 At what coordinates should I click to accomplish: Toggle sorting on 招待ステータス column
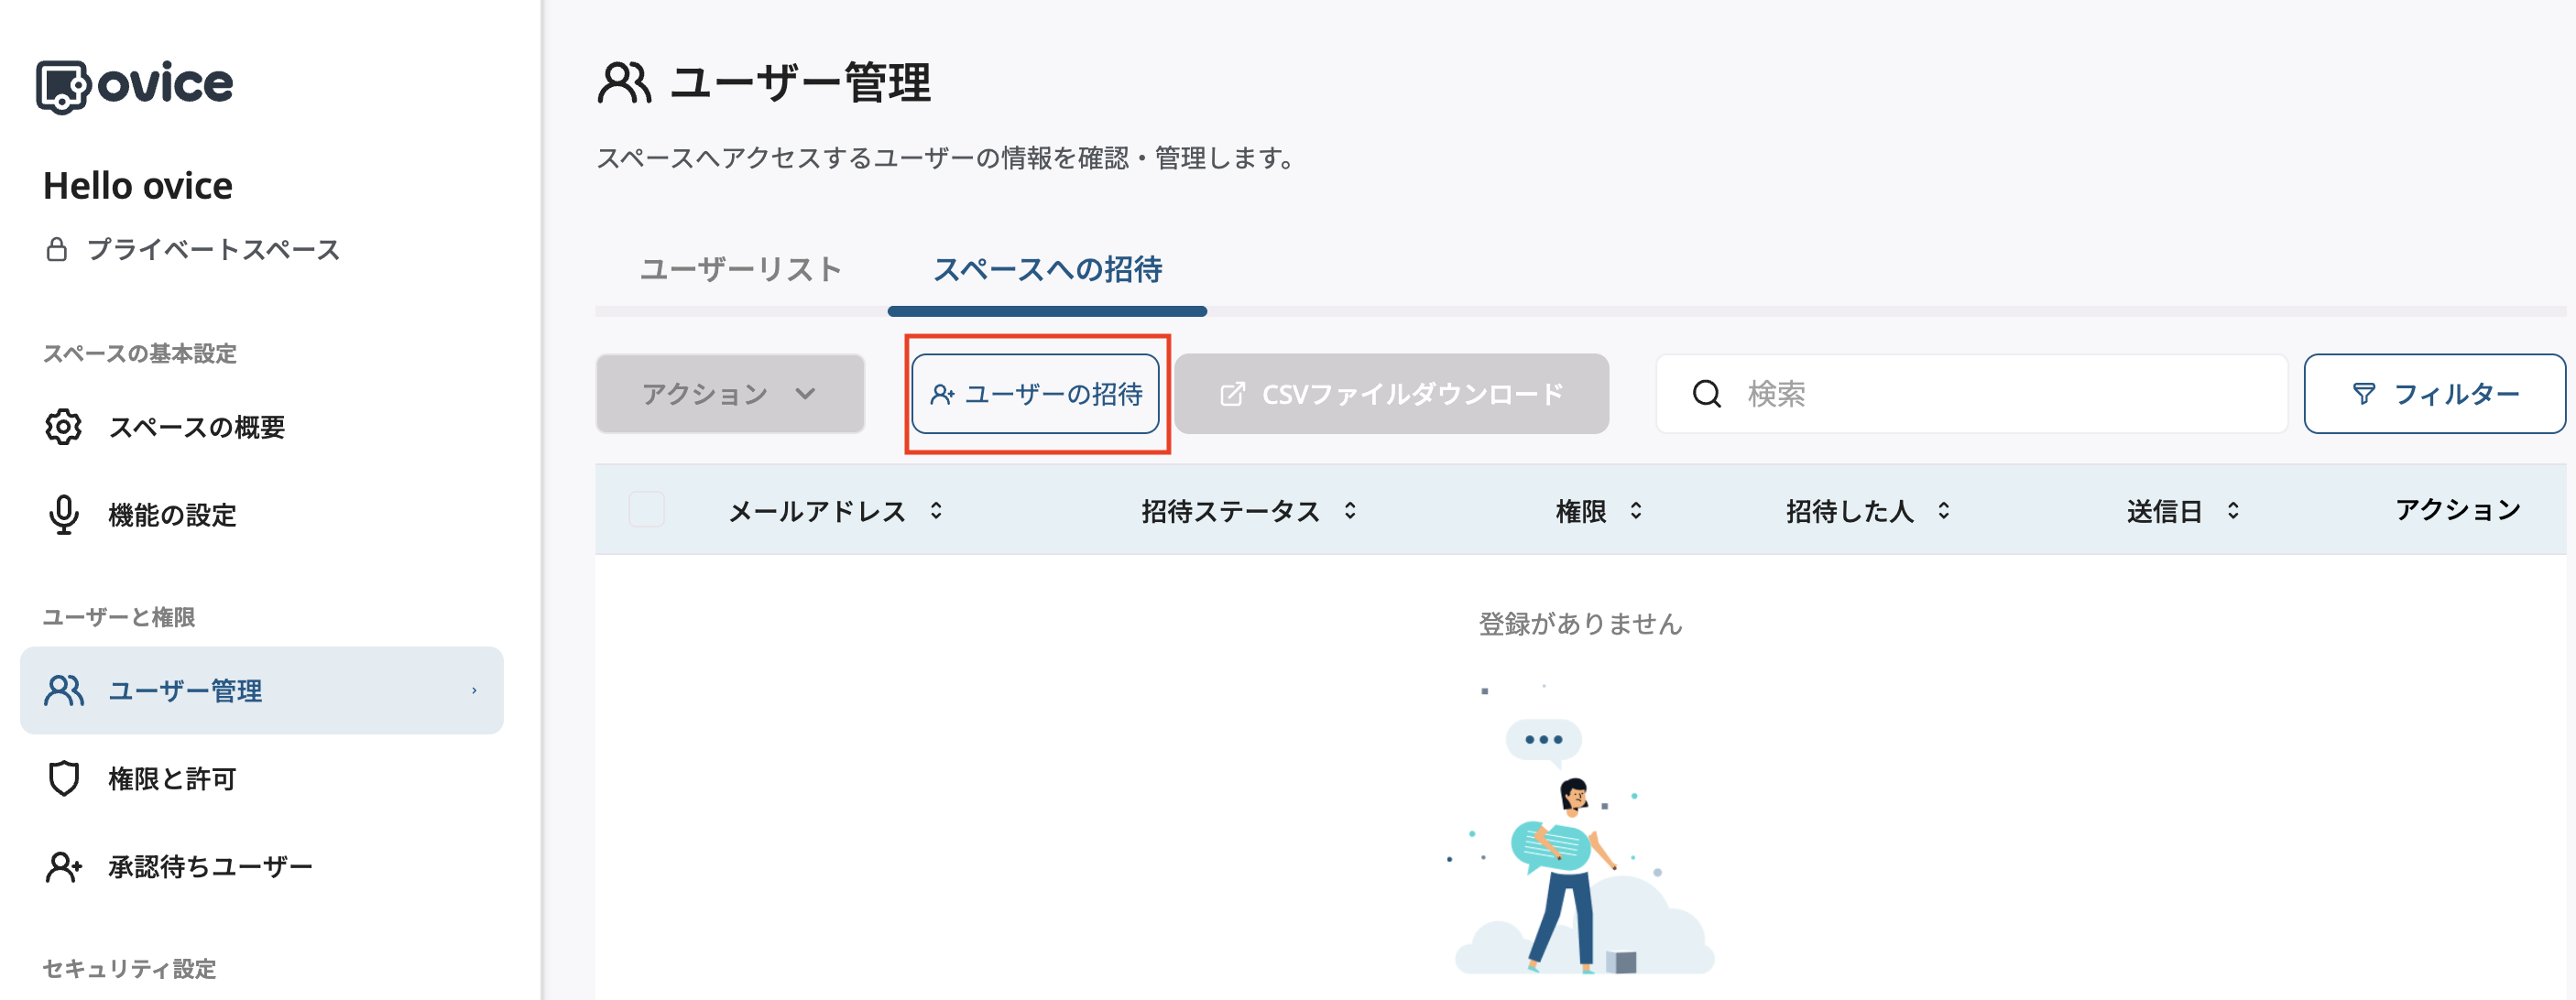pos(1350,510)
